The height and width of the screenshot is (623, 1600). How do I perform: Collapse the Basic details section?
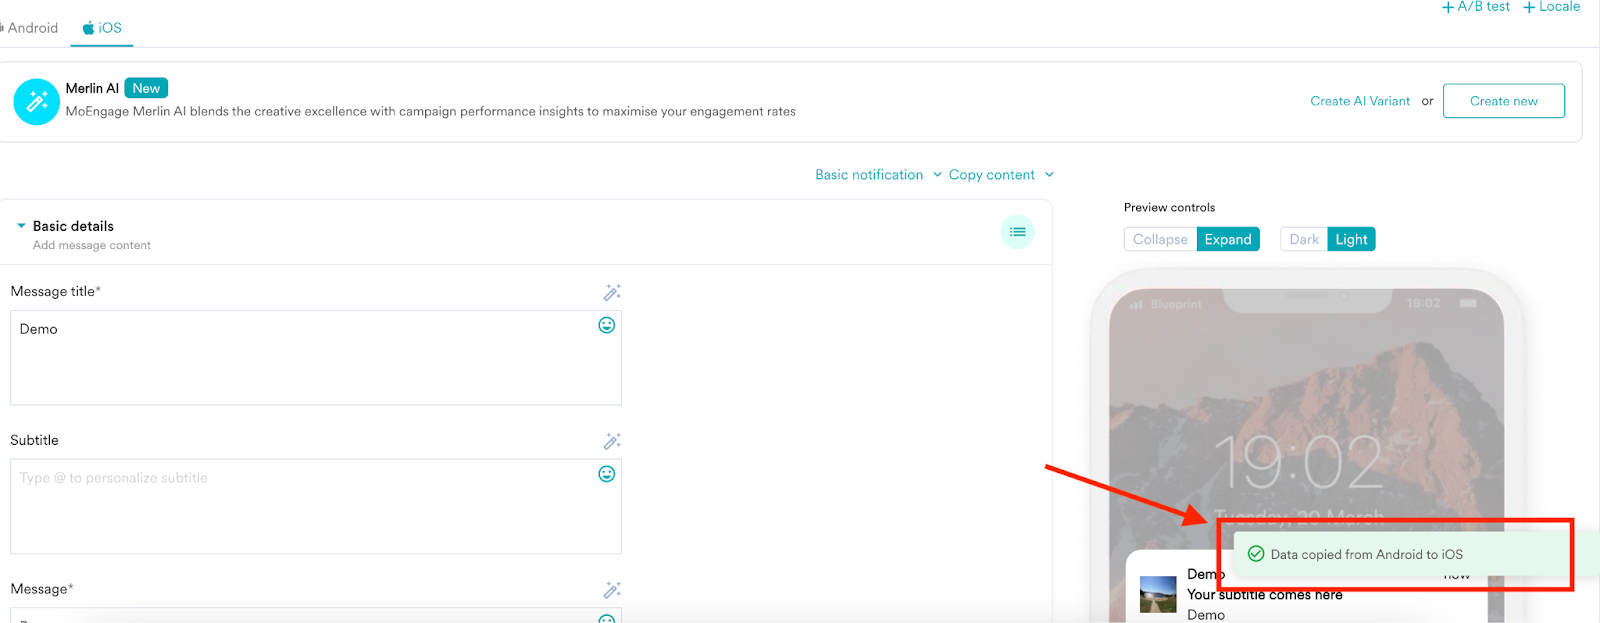click(x=21, y=226)
